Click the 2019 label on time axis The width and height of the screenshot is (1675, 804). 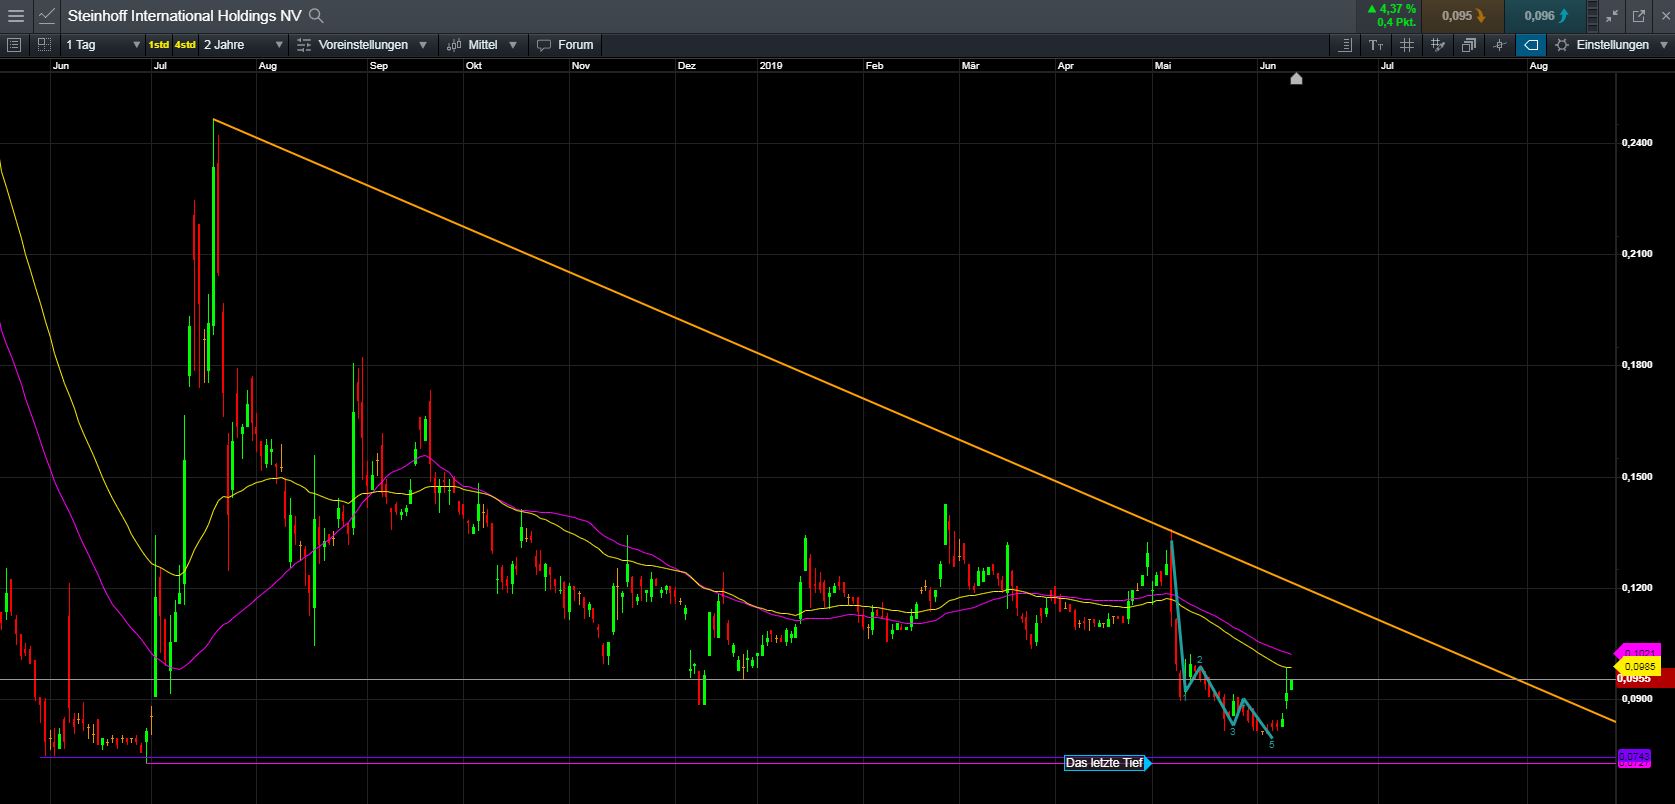771,66
